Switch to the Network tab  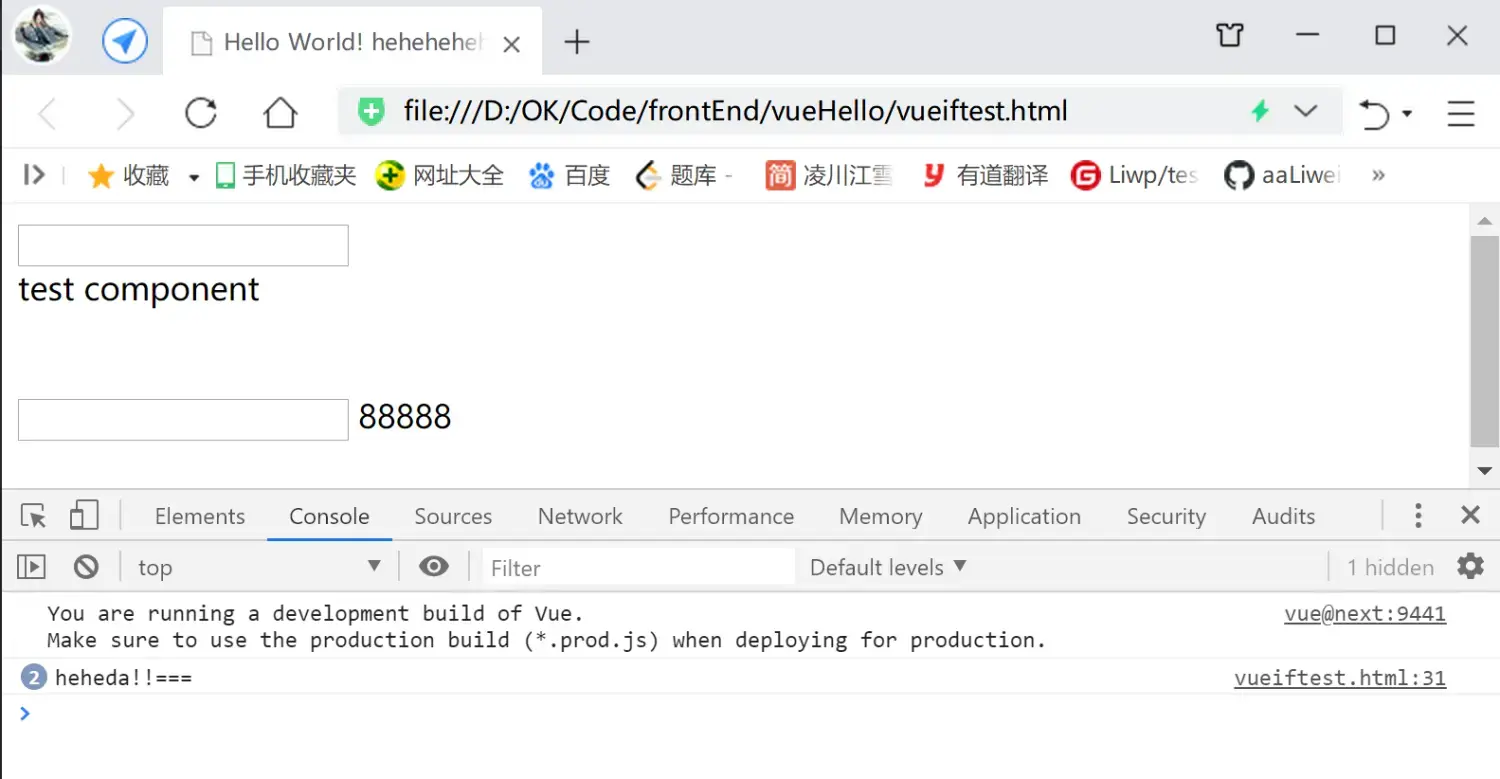(580, 516)
